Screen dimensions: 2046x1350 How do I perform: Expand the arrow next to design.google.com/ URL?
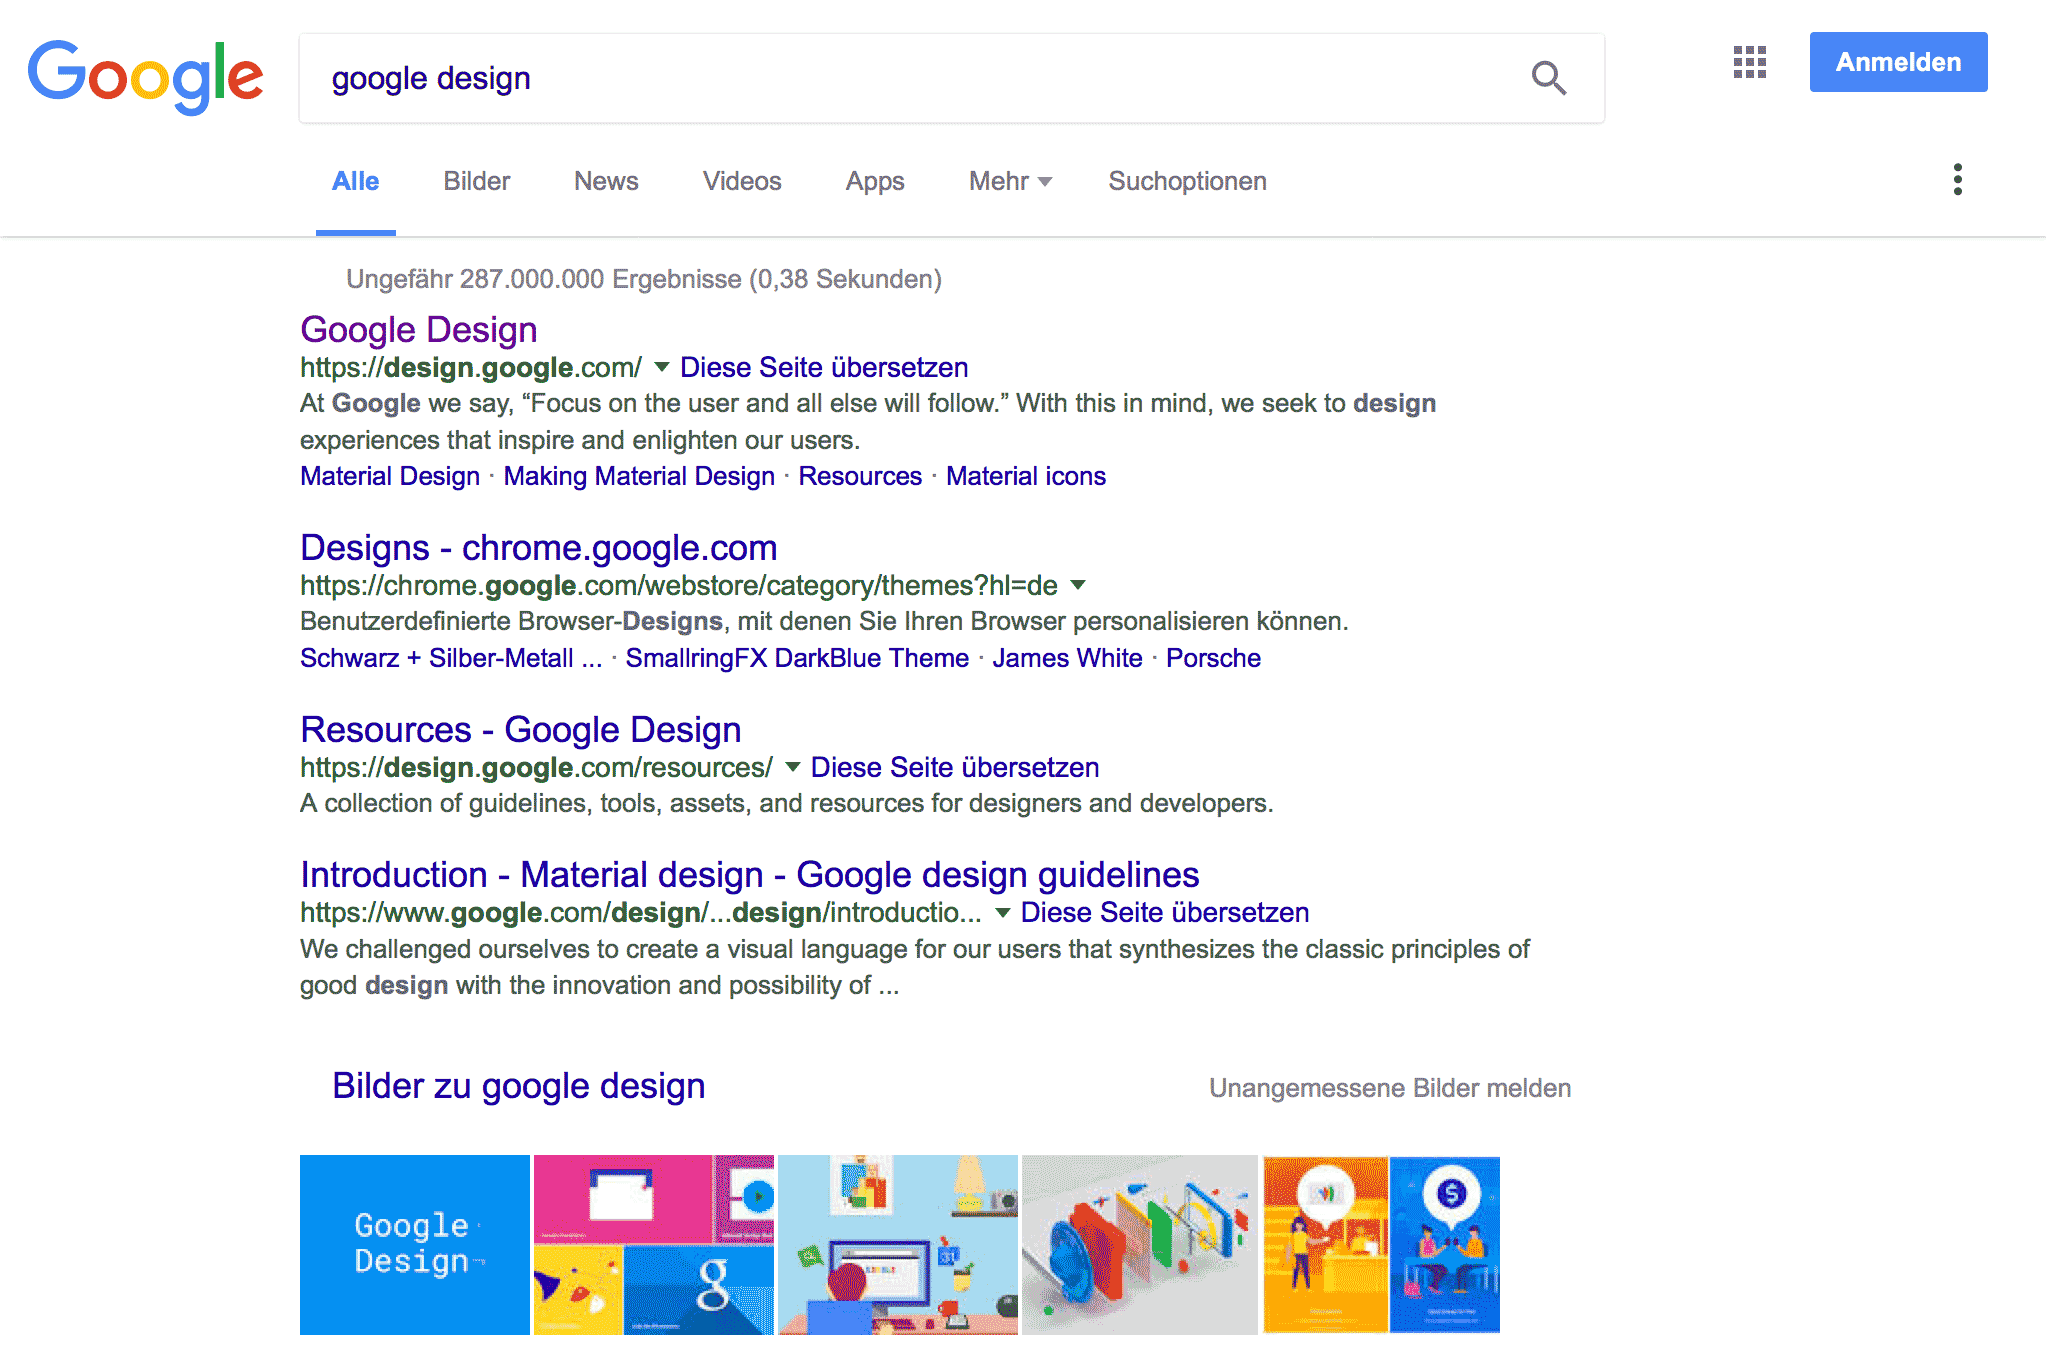[661, 367]
